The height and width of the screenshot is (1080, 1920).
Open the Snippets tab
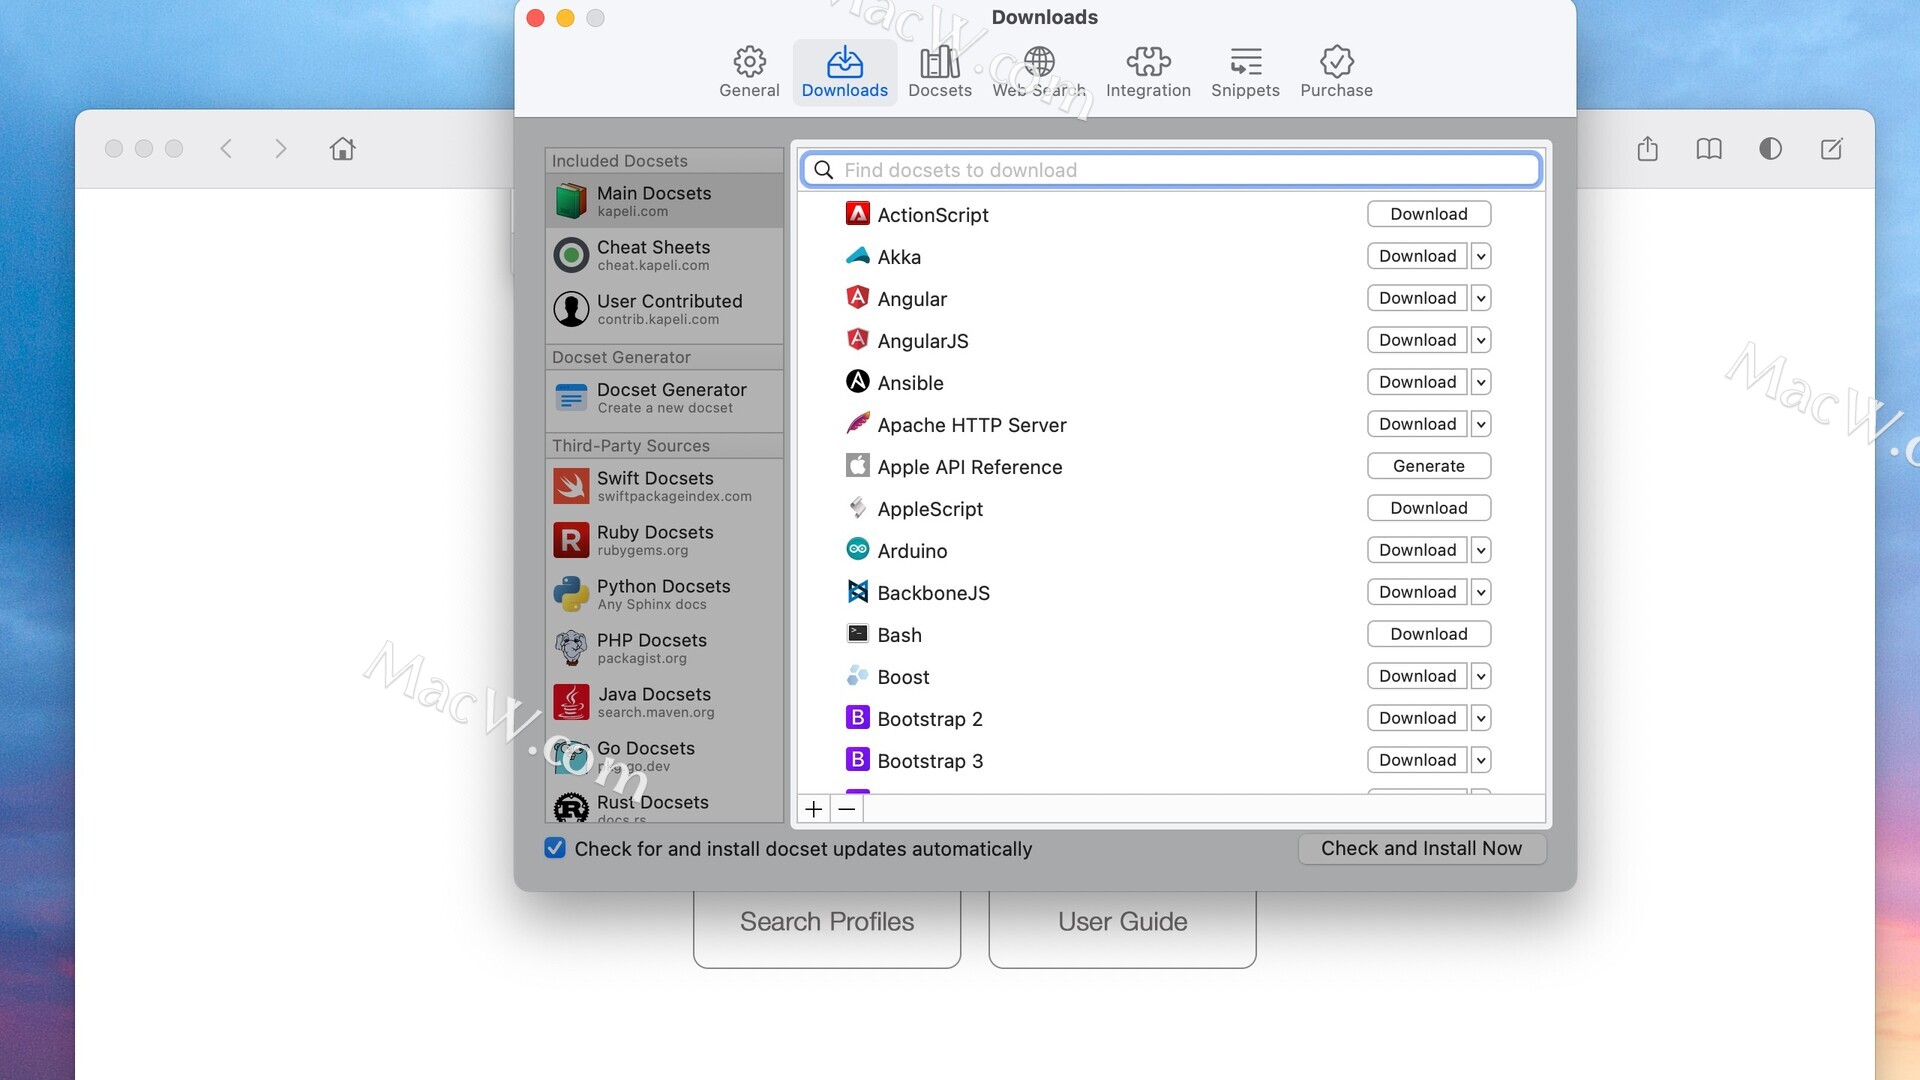(x=1245, y=72)
